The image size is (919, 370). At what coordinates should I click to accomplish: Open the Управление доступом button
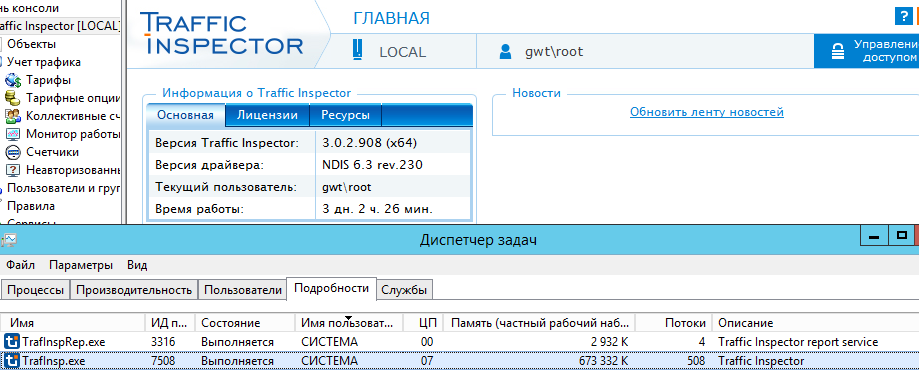click(x=866, y=51)
